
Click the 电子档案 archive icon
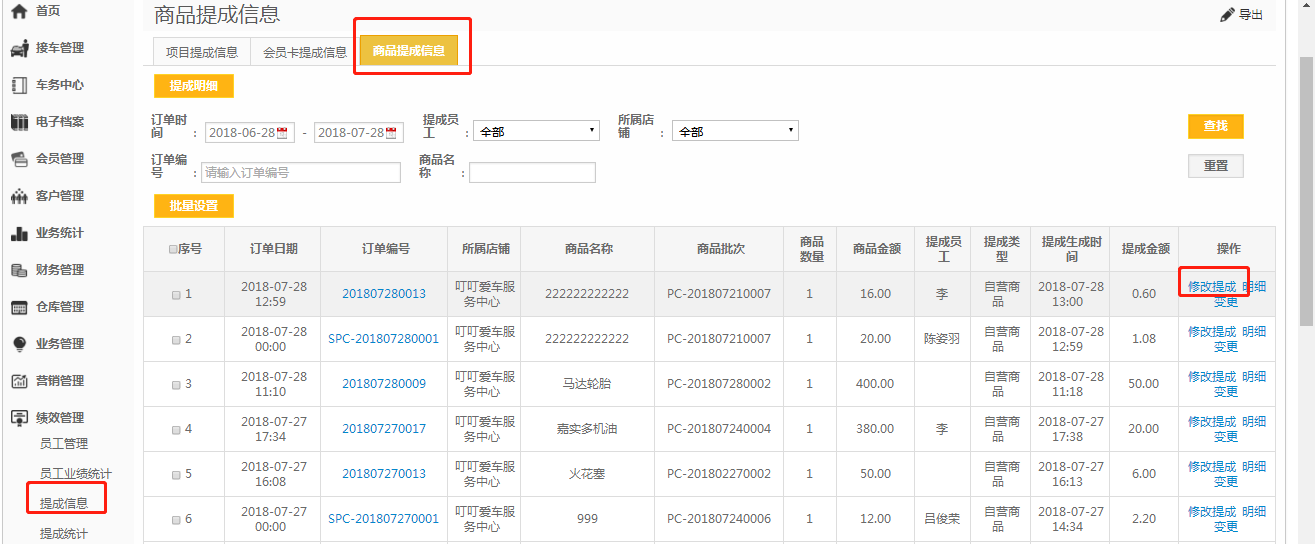point(18,122)
